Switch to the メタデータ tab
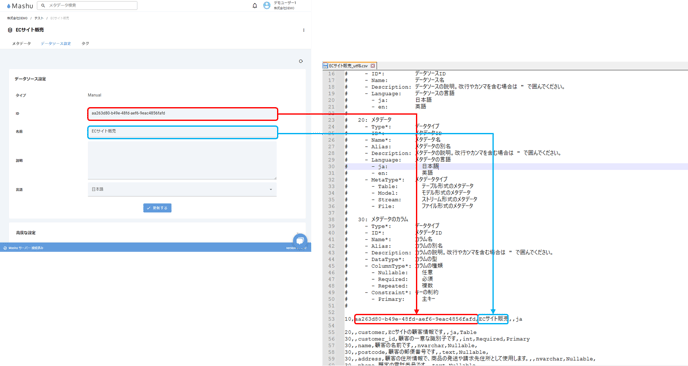Viewport: 688px width, 366px height. 22,44
